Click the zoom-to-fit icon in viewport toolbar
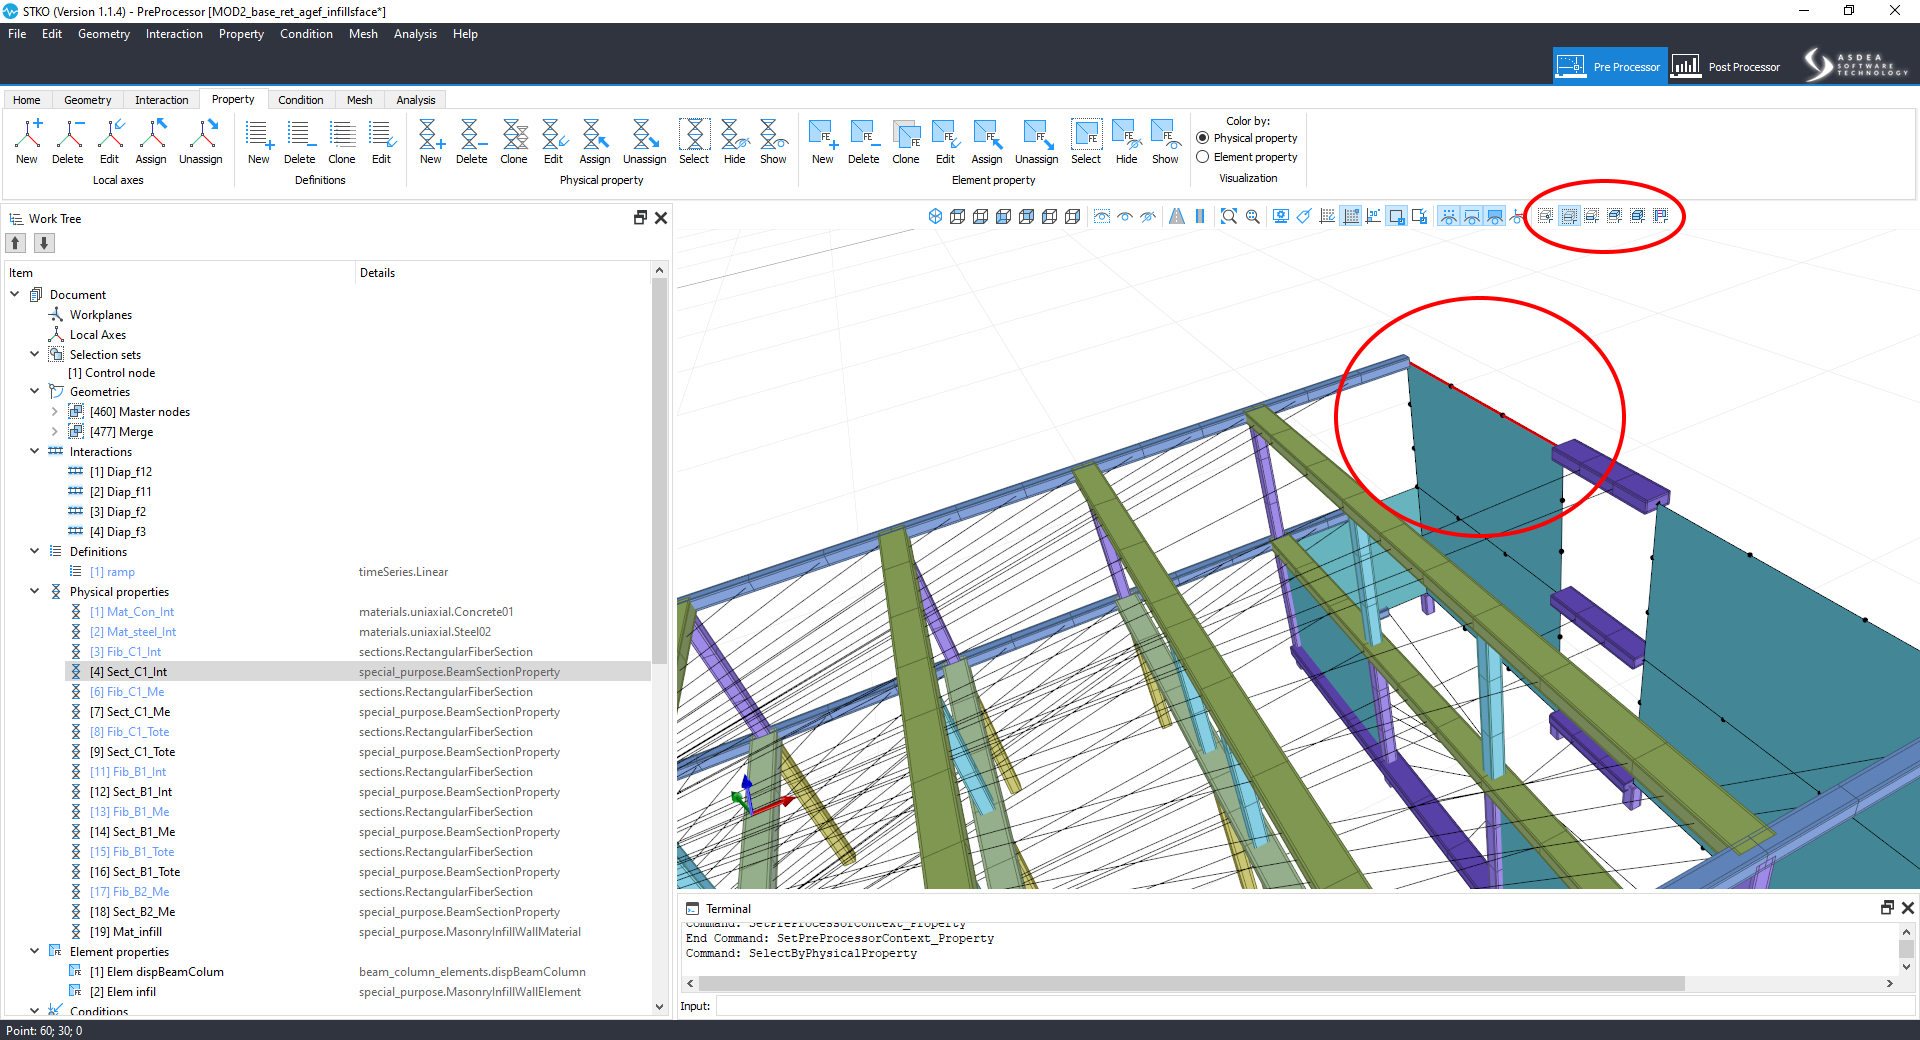1920x1040 pixels. [x=1229, y=216]
